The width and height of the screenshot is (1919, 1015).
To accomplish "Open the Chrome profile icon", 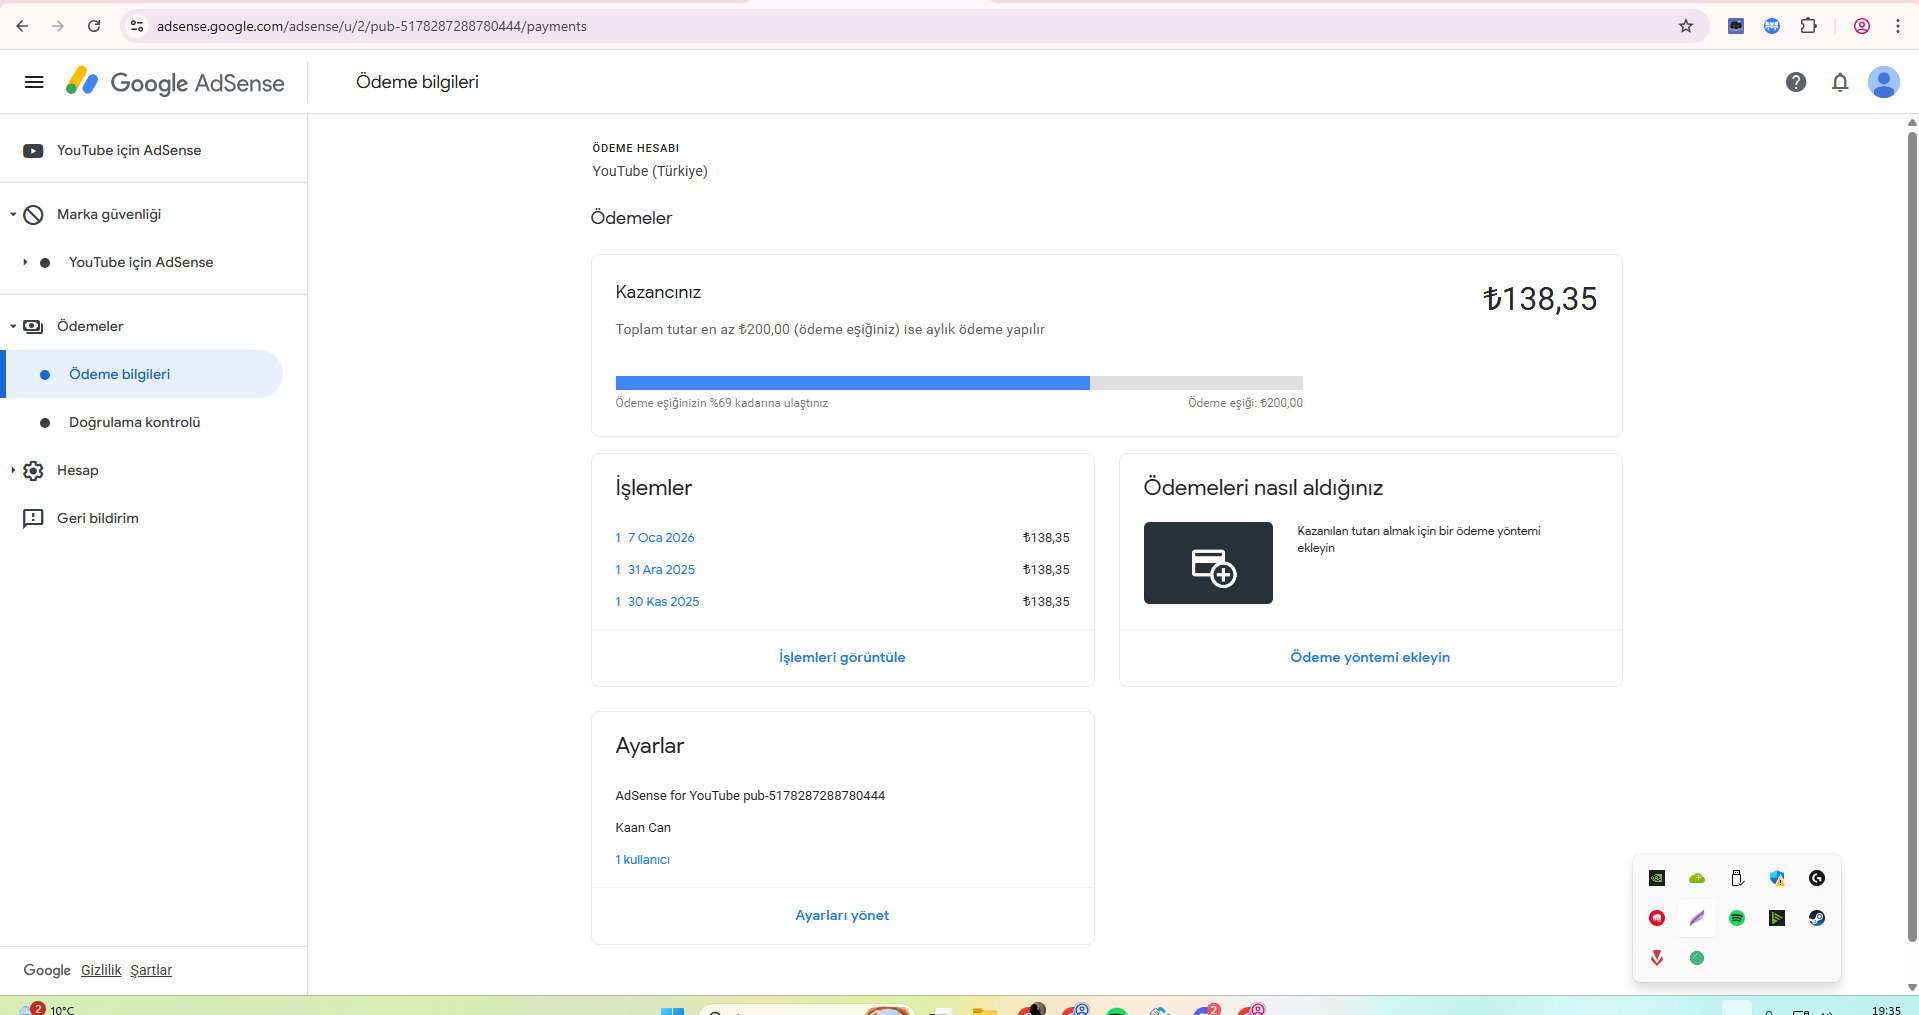I will (1862, 26).
